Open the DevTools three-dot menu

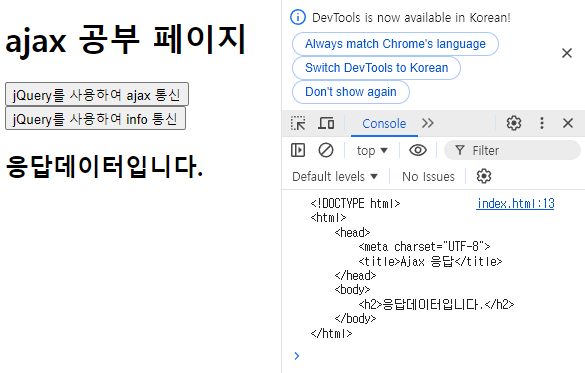coord(542,123)
